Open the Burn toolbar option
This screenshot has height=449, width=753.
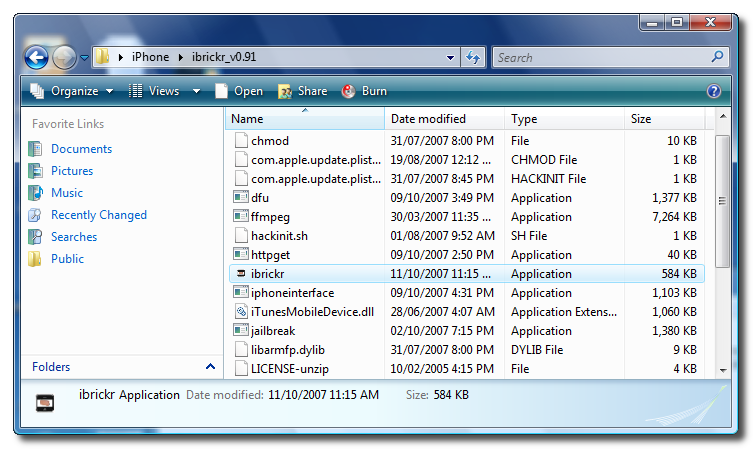click(x=364, y=91)
